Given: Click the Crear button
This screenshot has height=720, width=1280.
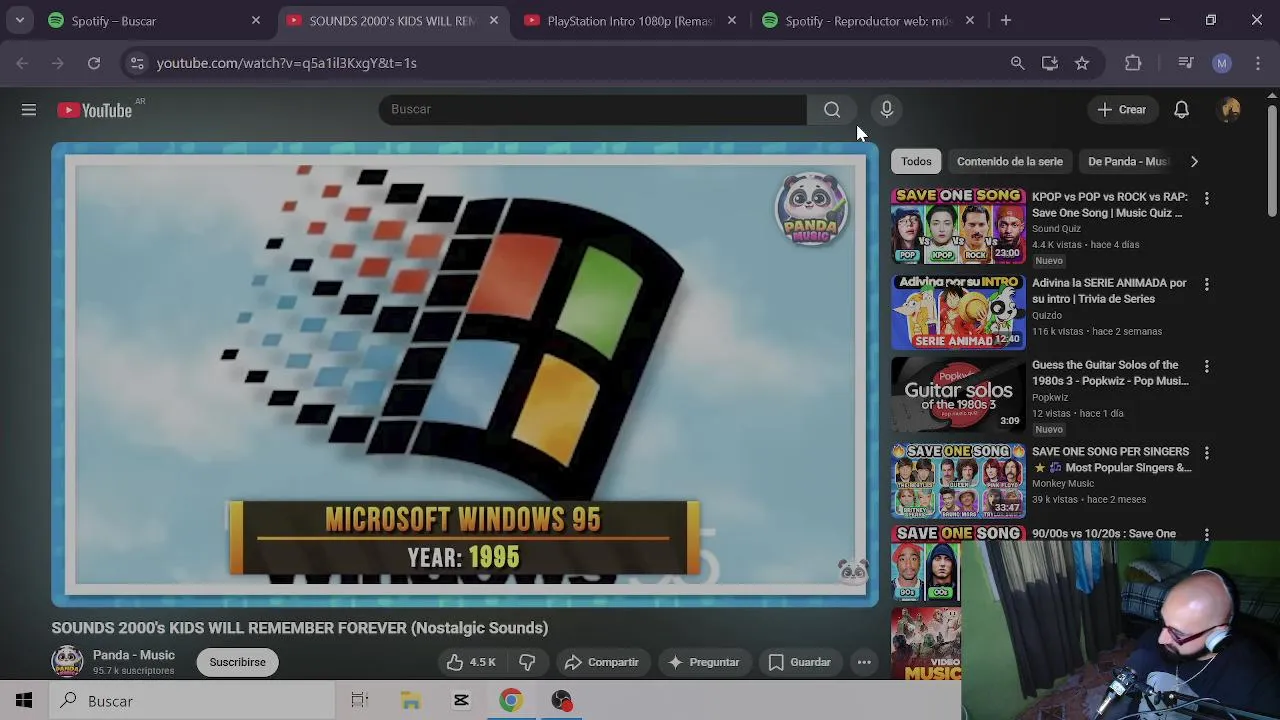Looking at the screenshot, I should [x=1122, y=110].
